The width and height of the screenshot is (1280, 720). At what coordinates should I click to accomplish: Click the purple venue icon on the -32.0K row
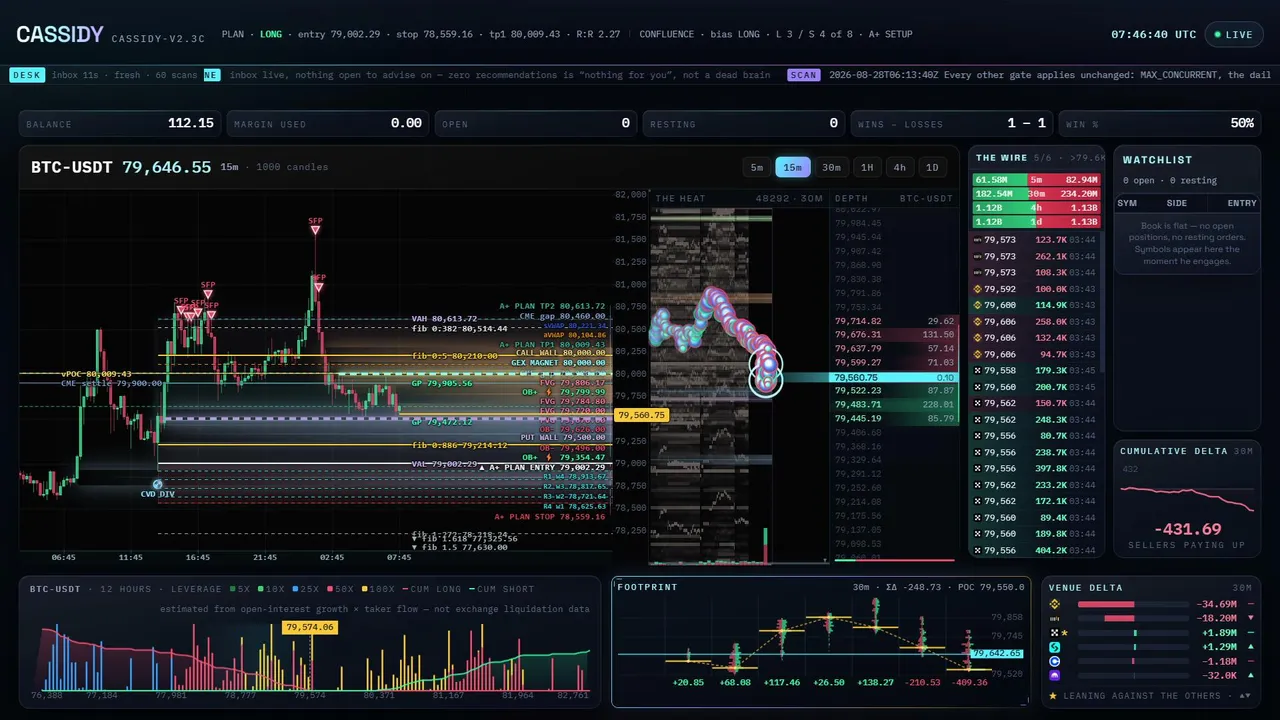(1054, 676)
